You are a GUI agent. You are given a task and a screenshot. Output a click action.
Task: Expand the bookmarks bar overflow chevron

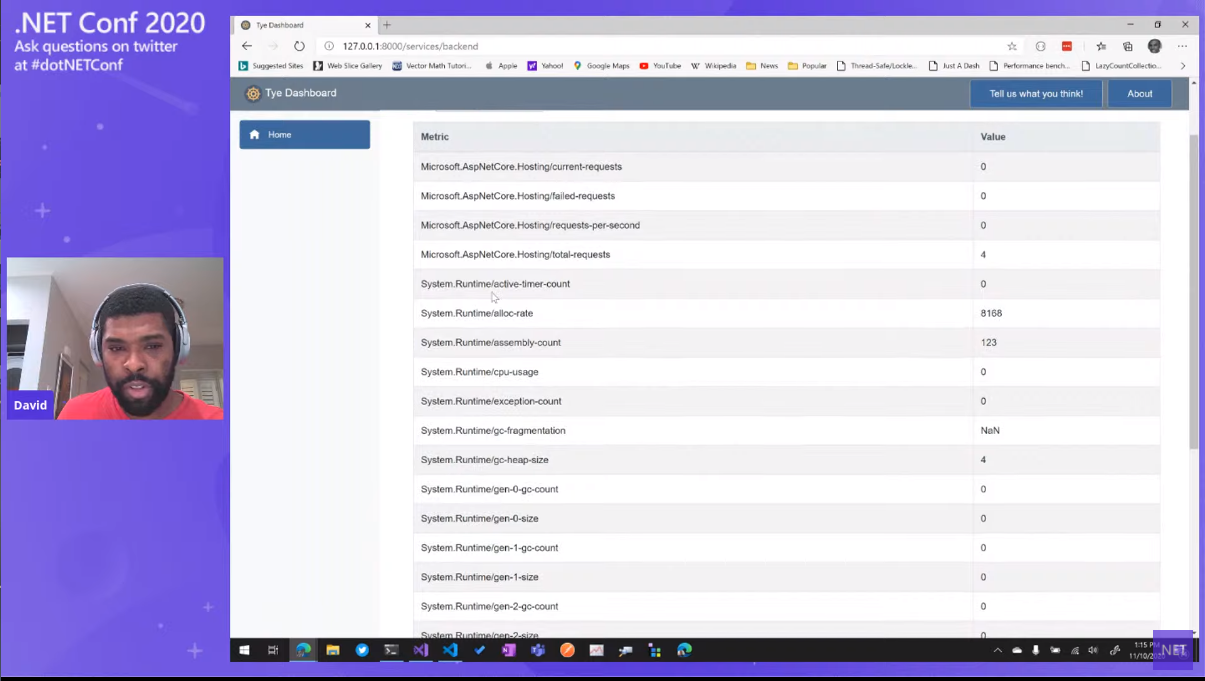[1183, 66]
